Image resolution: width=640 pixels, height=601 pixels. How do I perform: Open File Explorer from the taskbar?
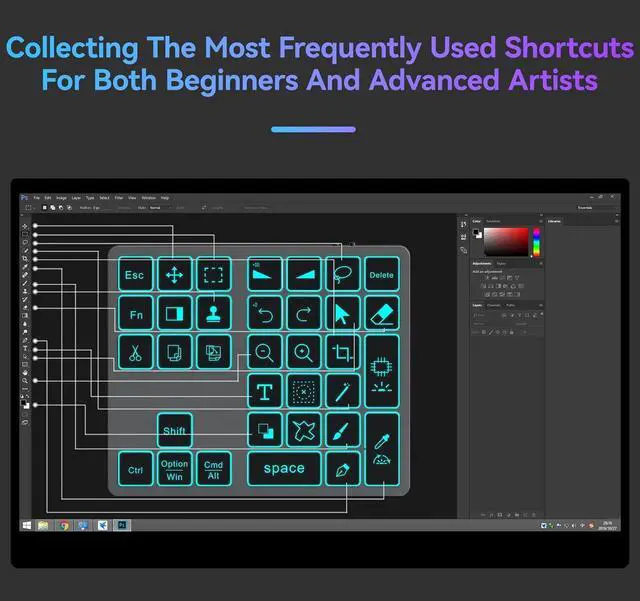[43, 525]
